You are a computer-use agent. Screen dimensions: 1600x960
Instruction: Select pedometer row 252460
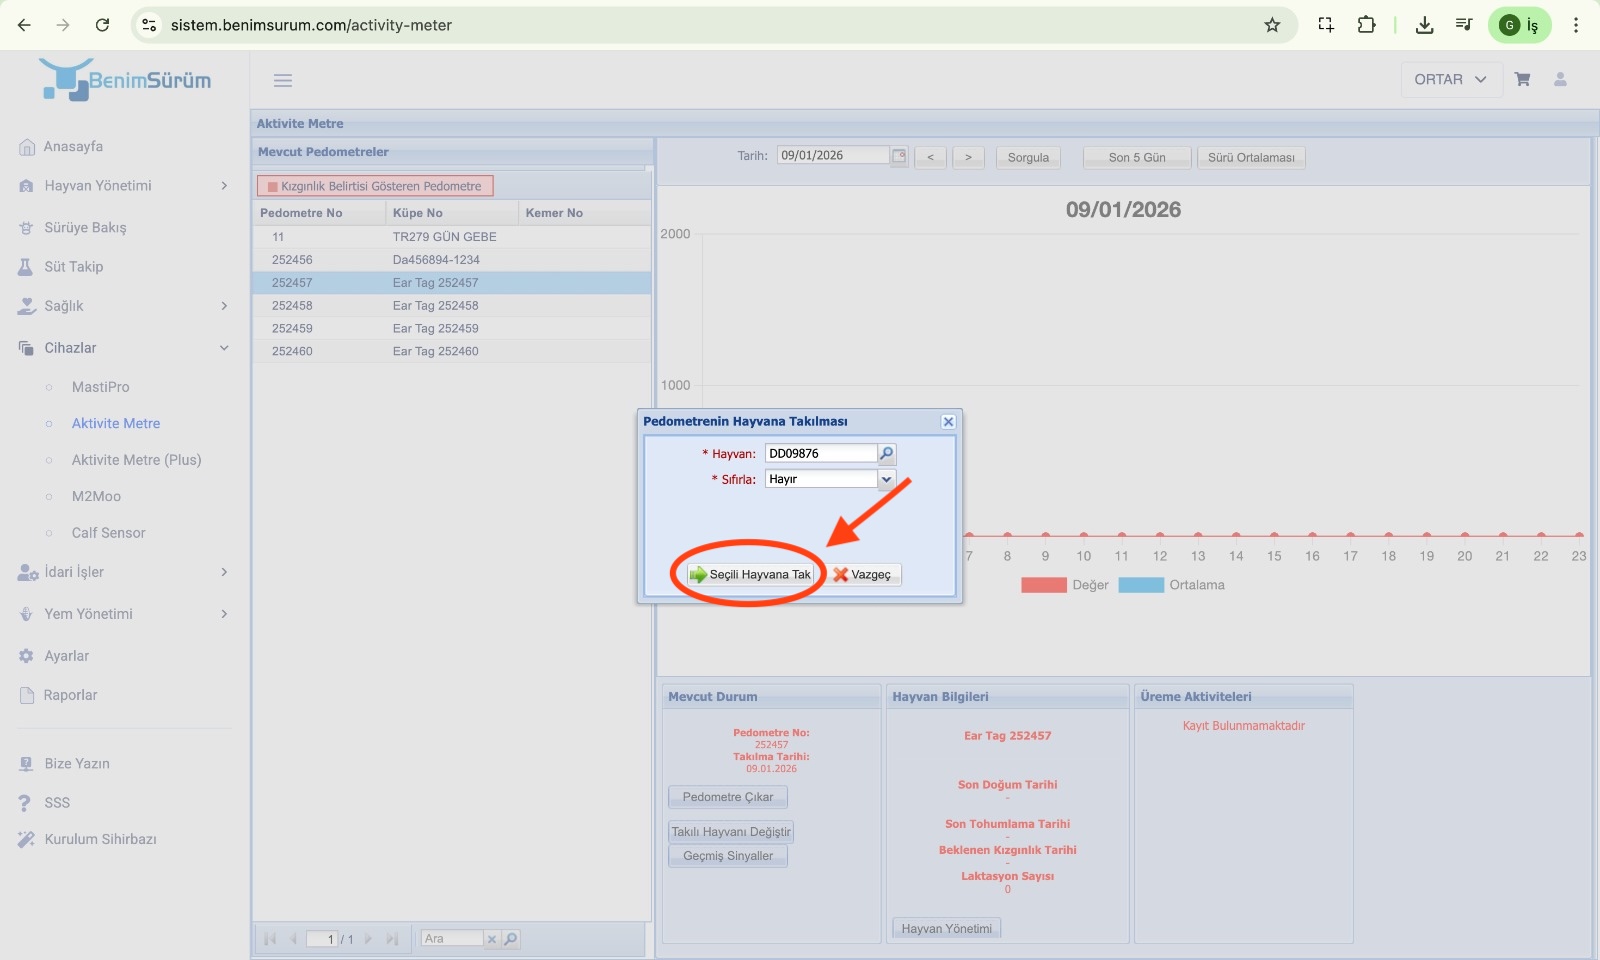[452, 352]
